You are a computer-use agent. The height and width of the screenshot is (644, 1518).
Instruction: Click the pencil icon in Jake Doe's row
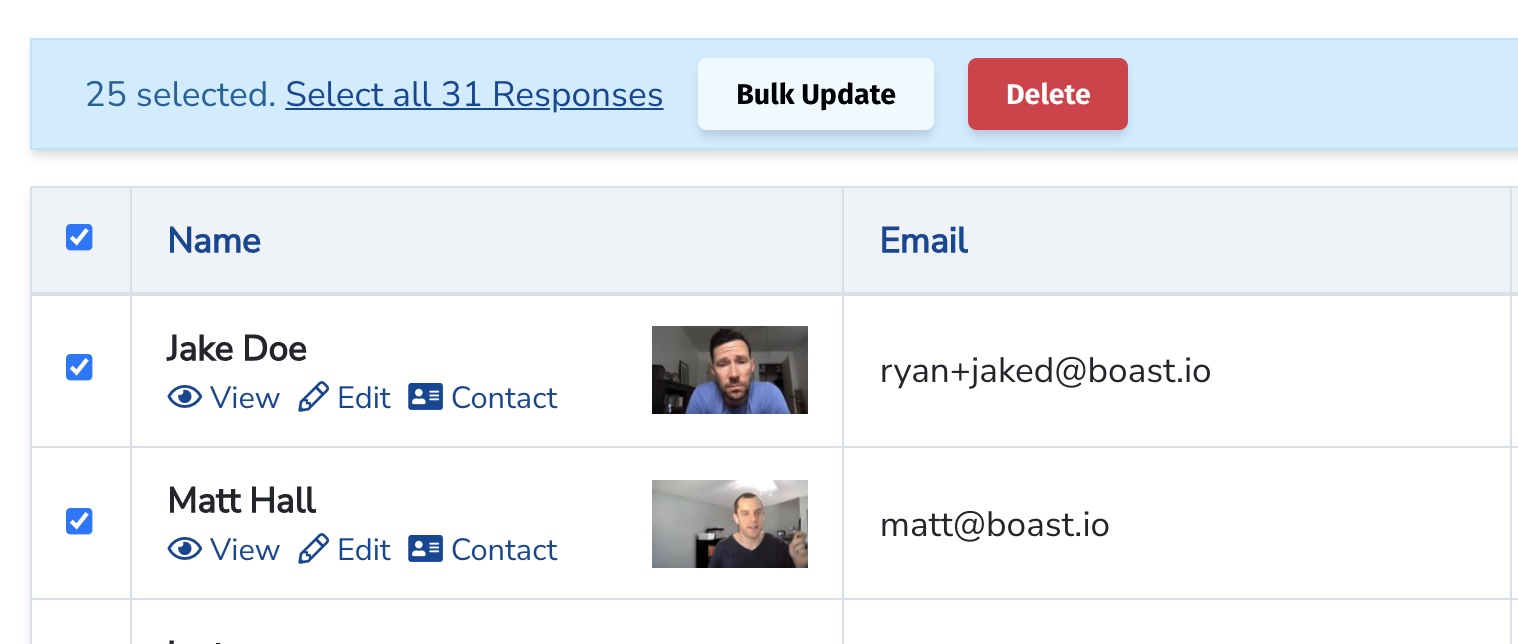pyautogui.click(x=313, y=398)
